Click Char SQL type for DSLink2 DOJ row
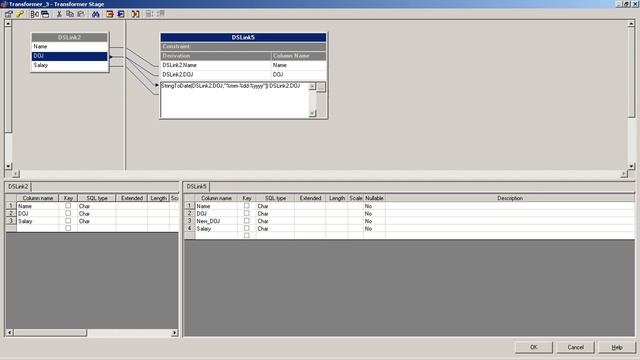This screenshot has width=640, height=360. pos(97,213)
